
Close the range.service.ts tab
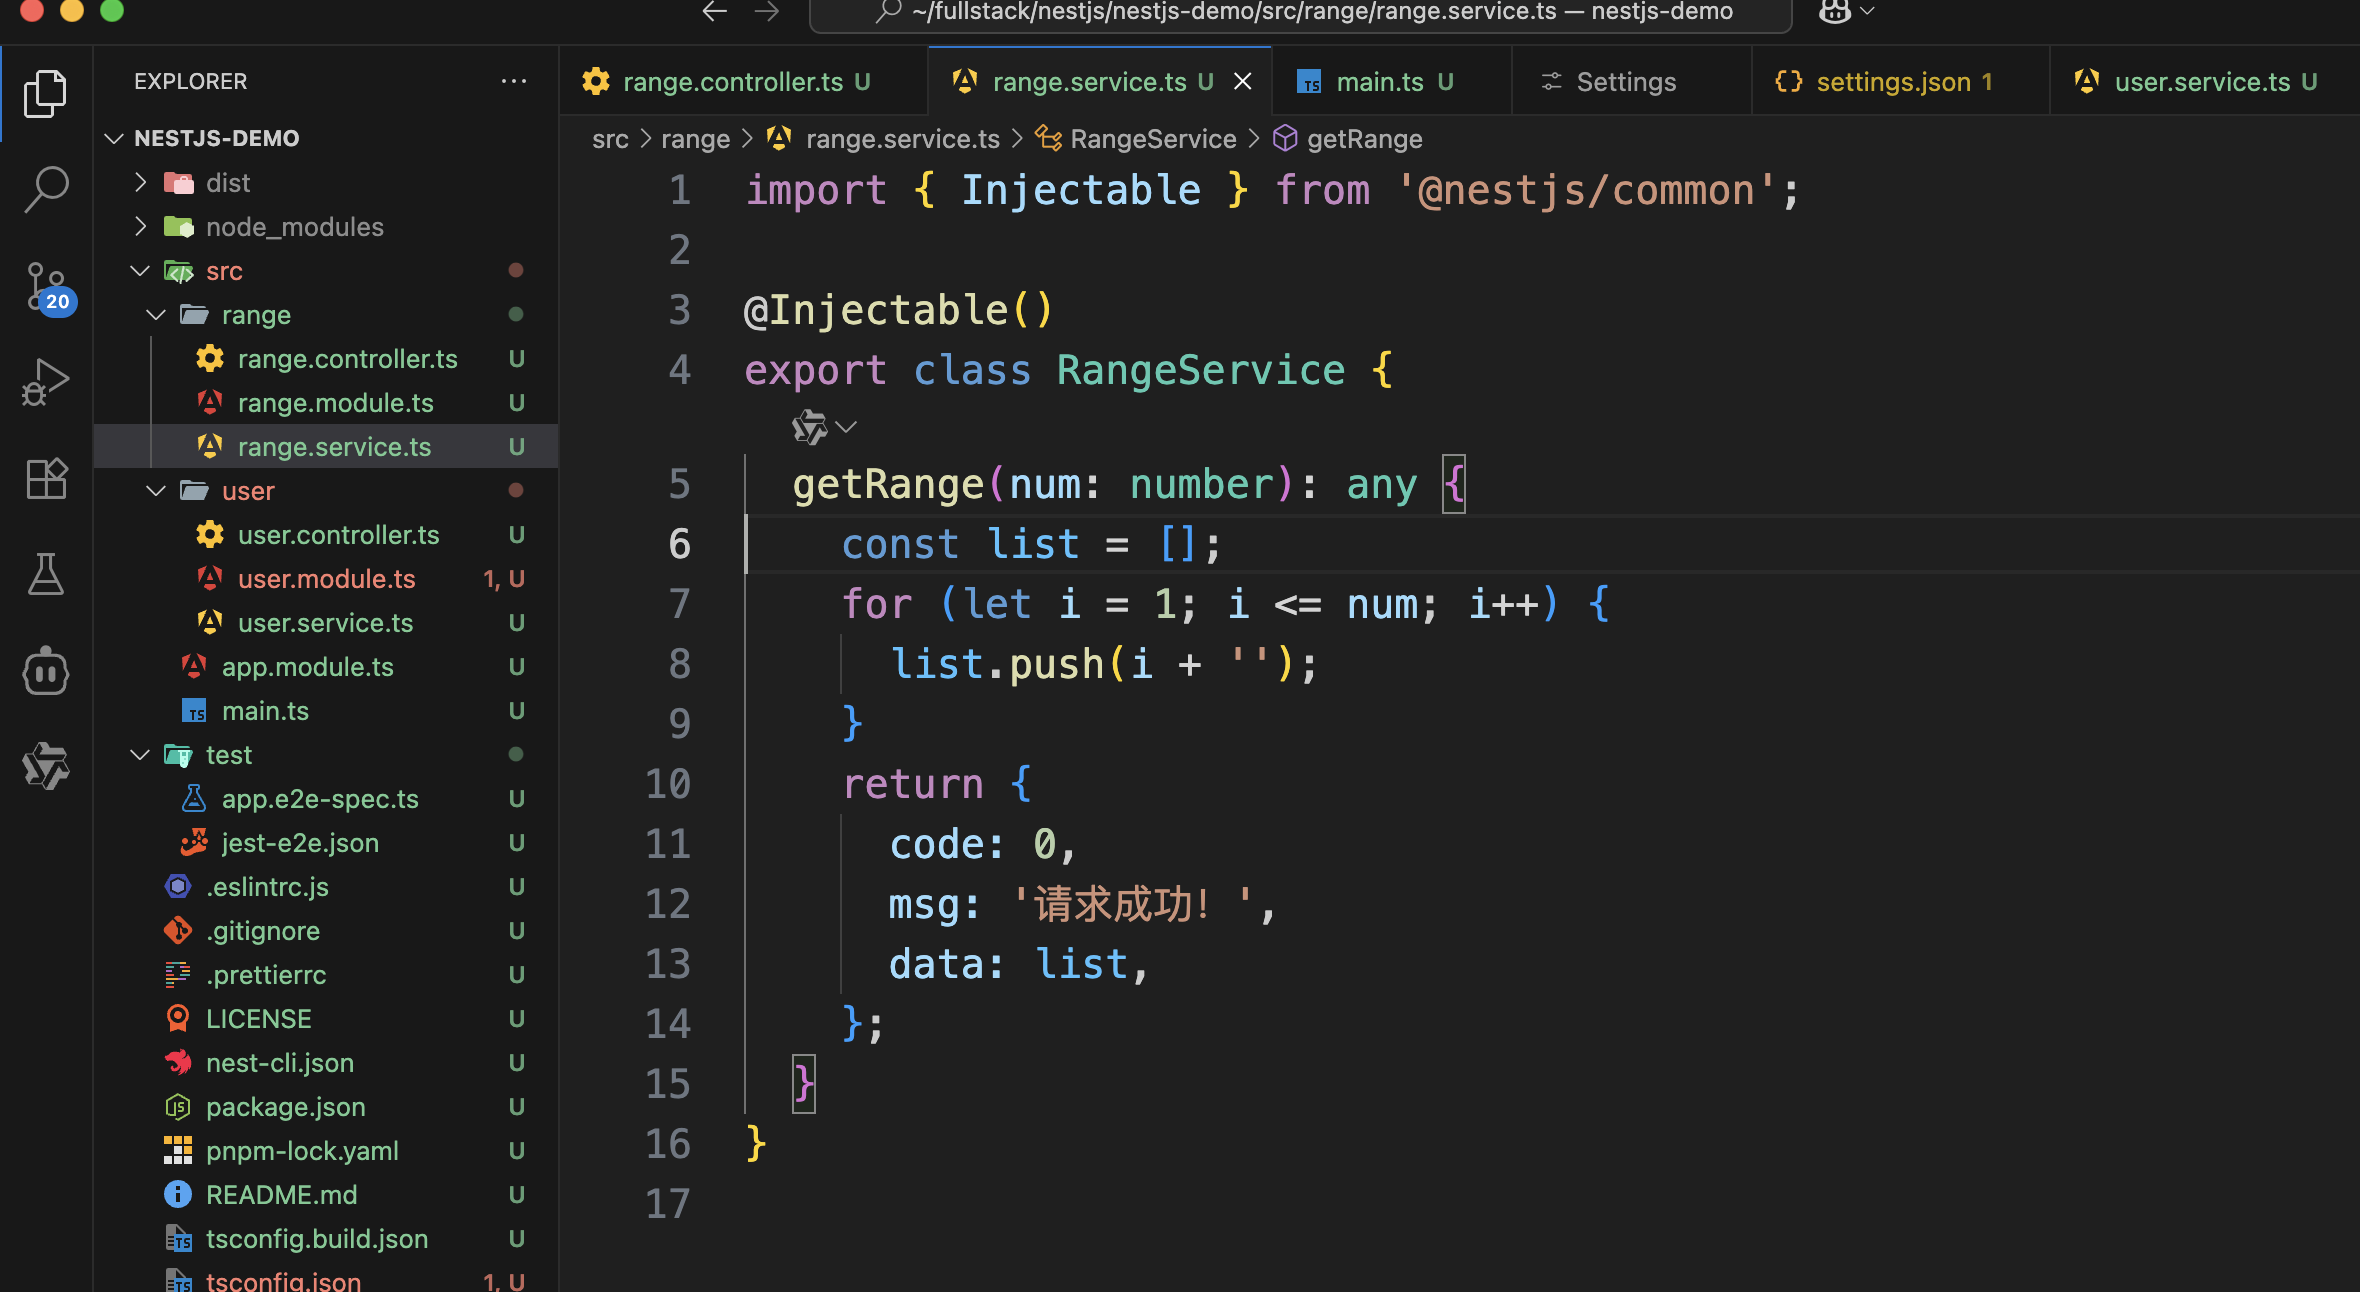(x=1243, y=82)
